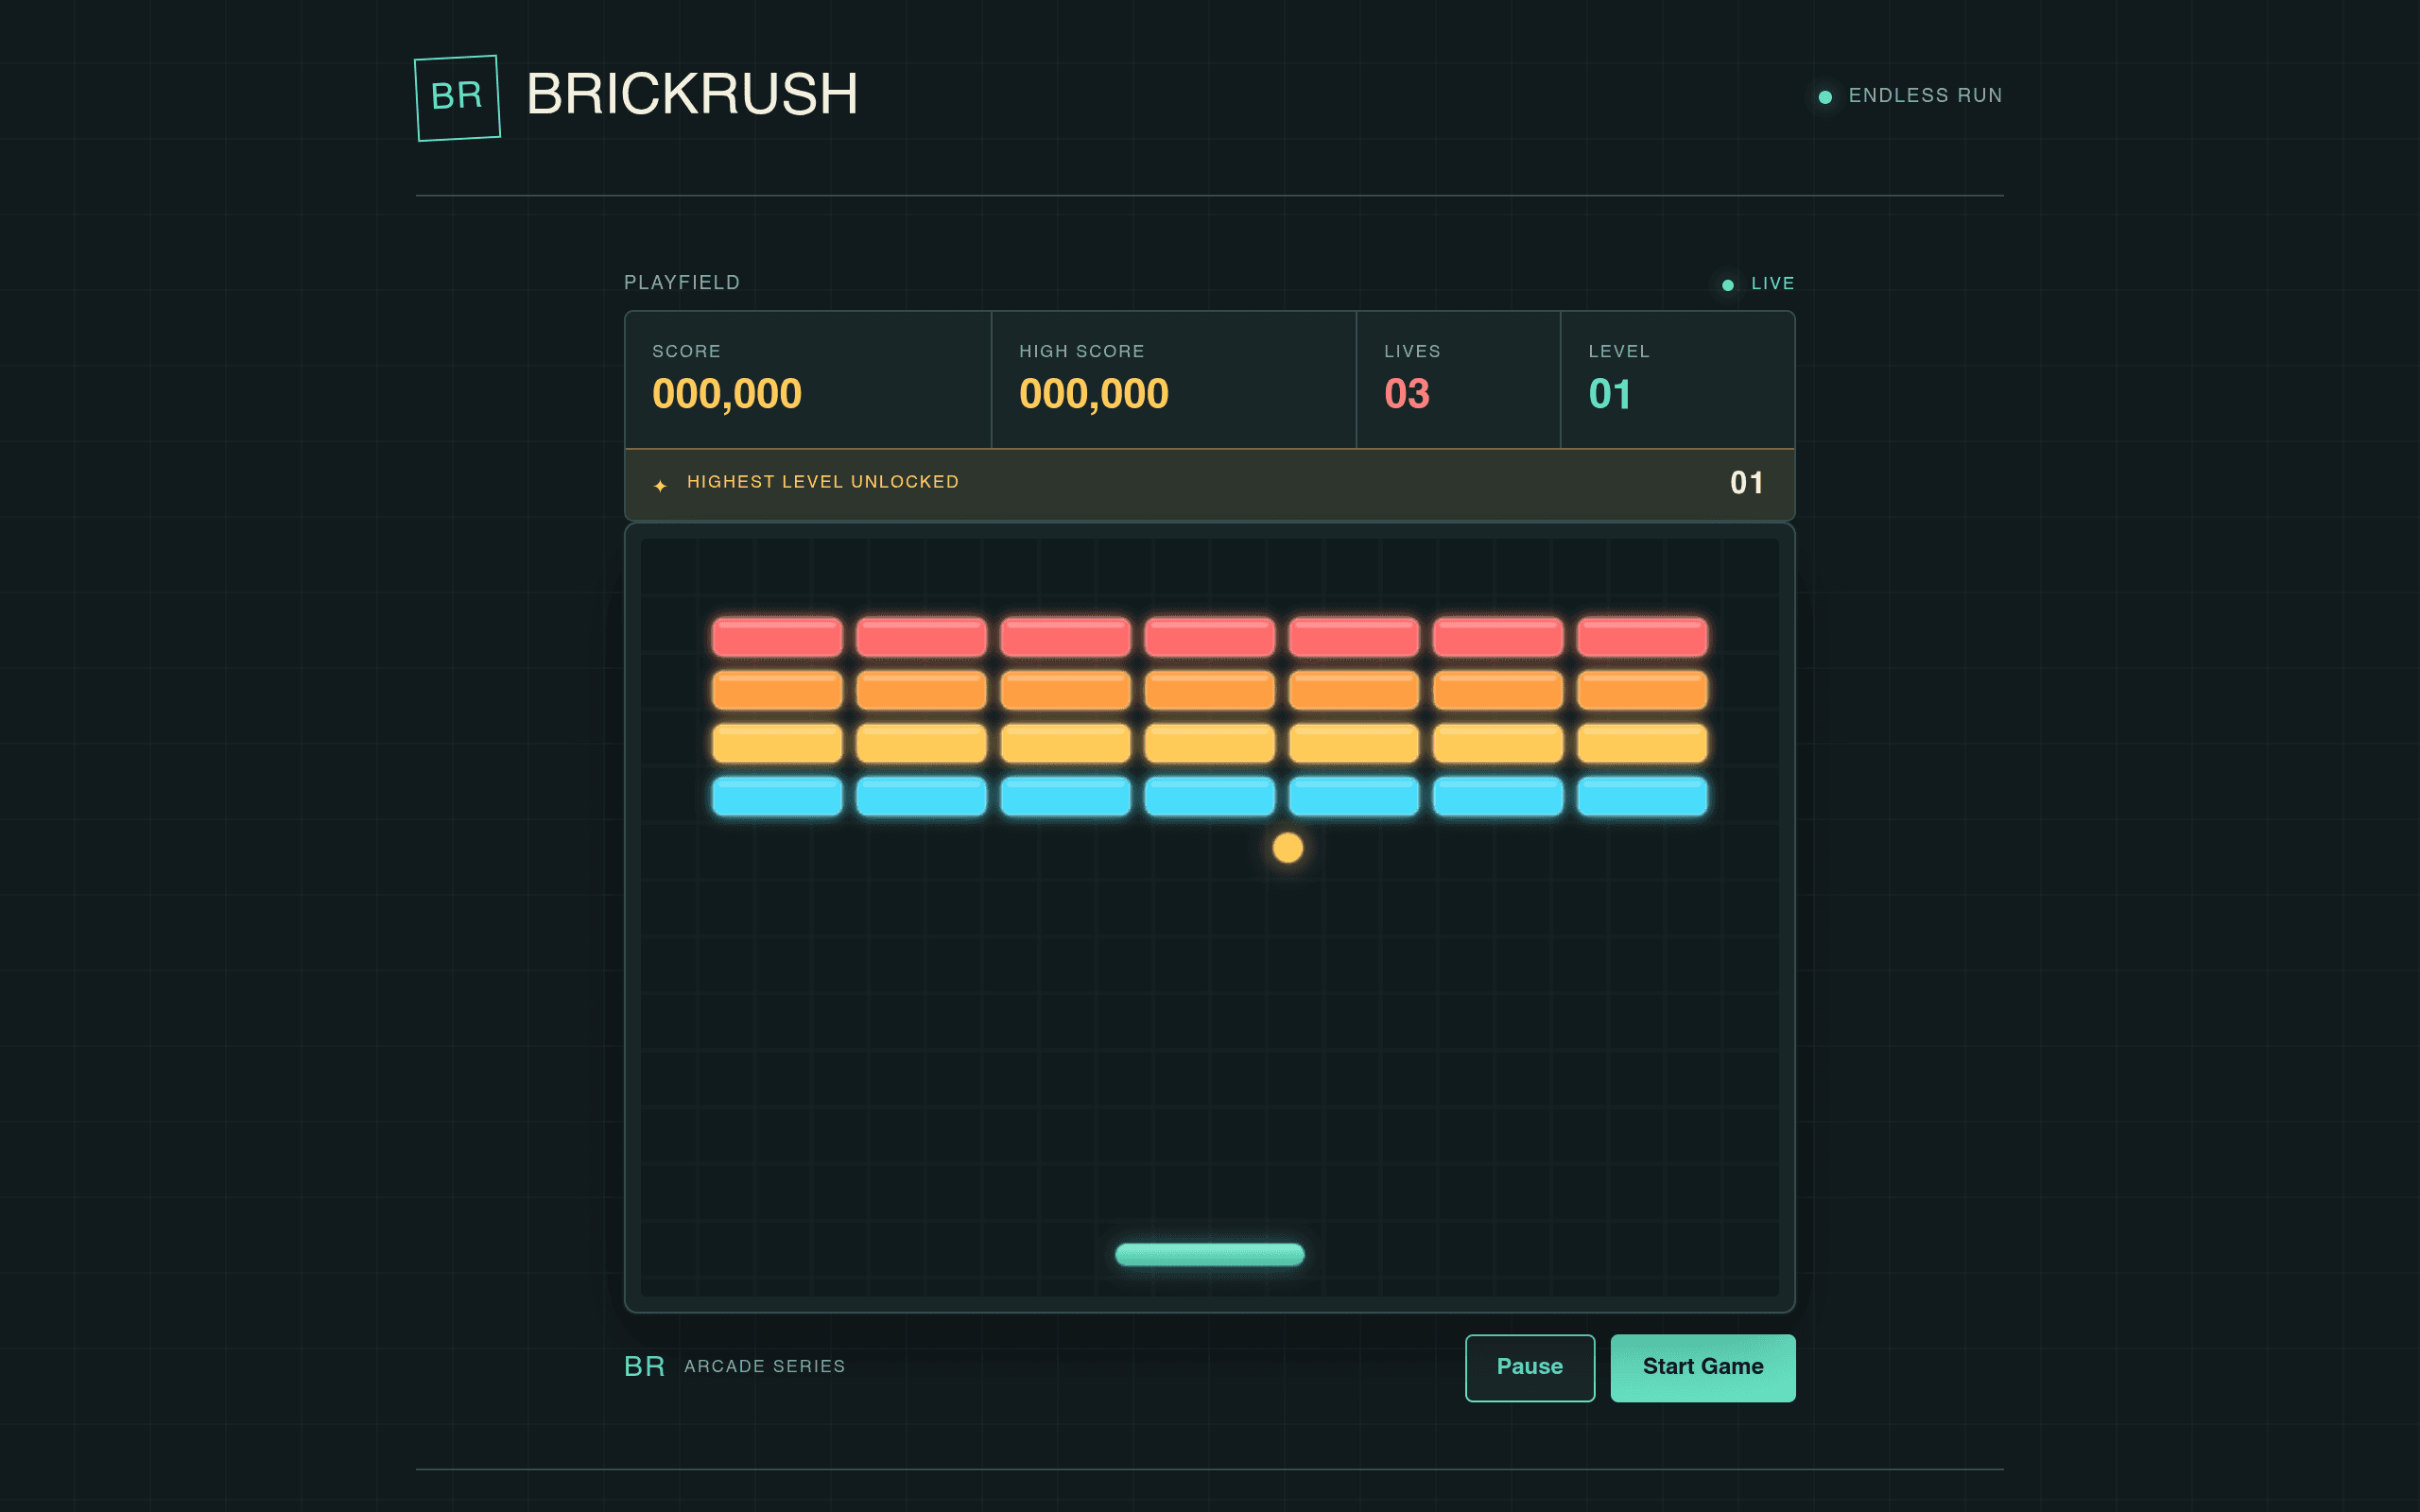Click the score value under SCORE
Viewport: 2420px width, 1512px height.
point(727,394)
